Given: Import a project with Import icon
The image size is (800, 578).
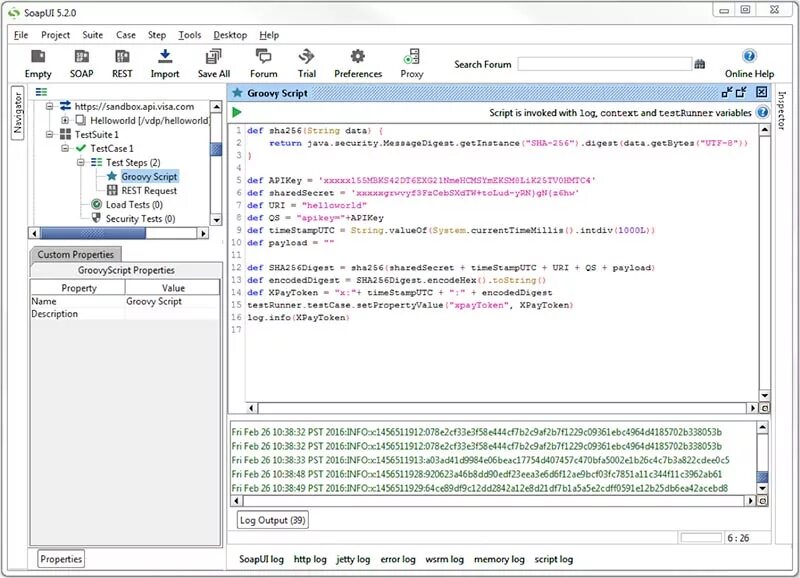Looking at the screenshot, I should tap(165, 63).
